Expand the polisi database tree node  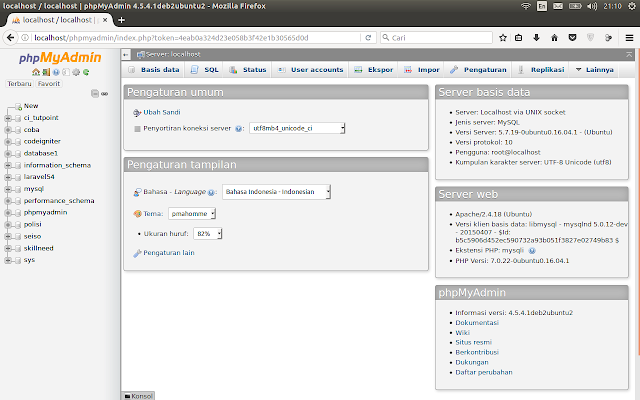[8, 225]
